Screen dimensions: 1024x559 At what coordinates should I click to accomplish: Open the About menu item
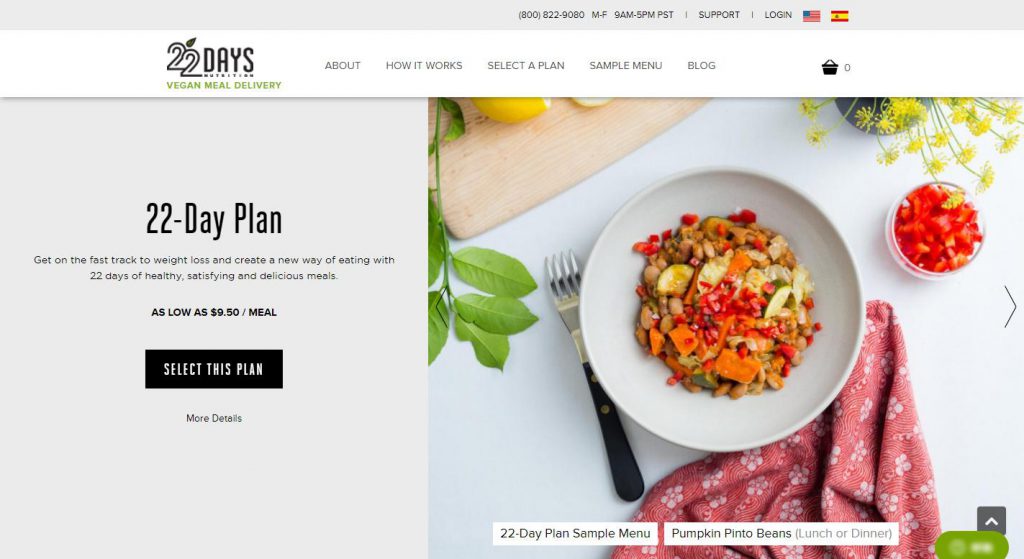[342, 65]
